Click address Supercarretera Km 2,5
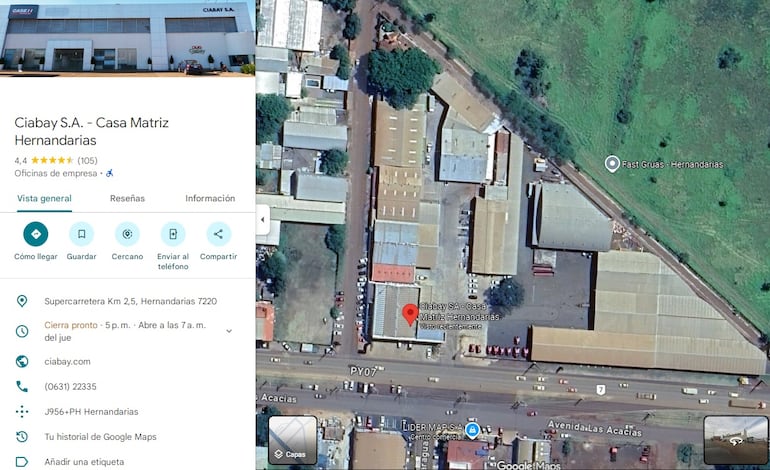This screenshot has width=770, height=470. (x=131, y=301)
